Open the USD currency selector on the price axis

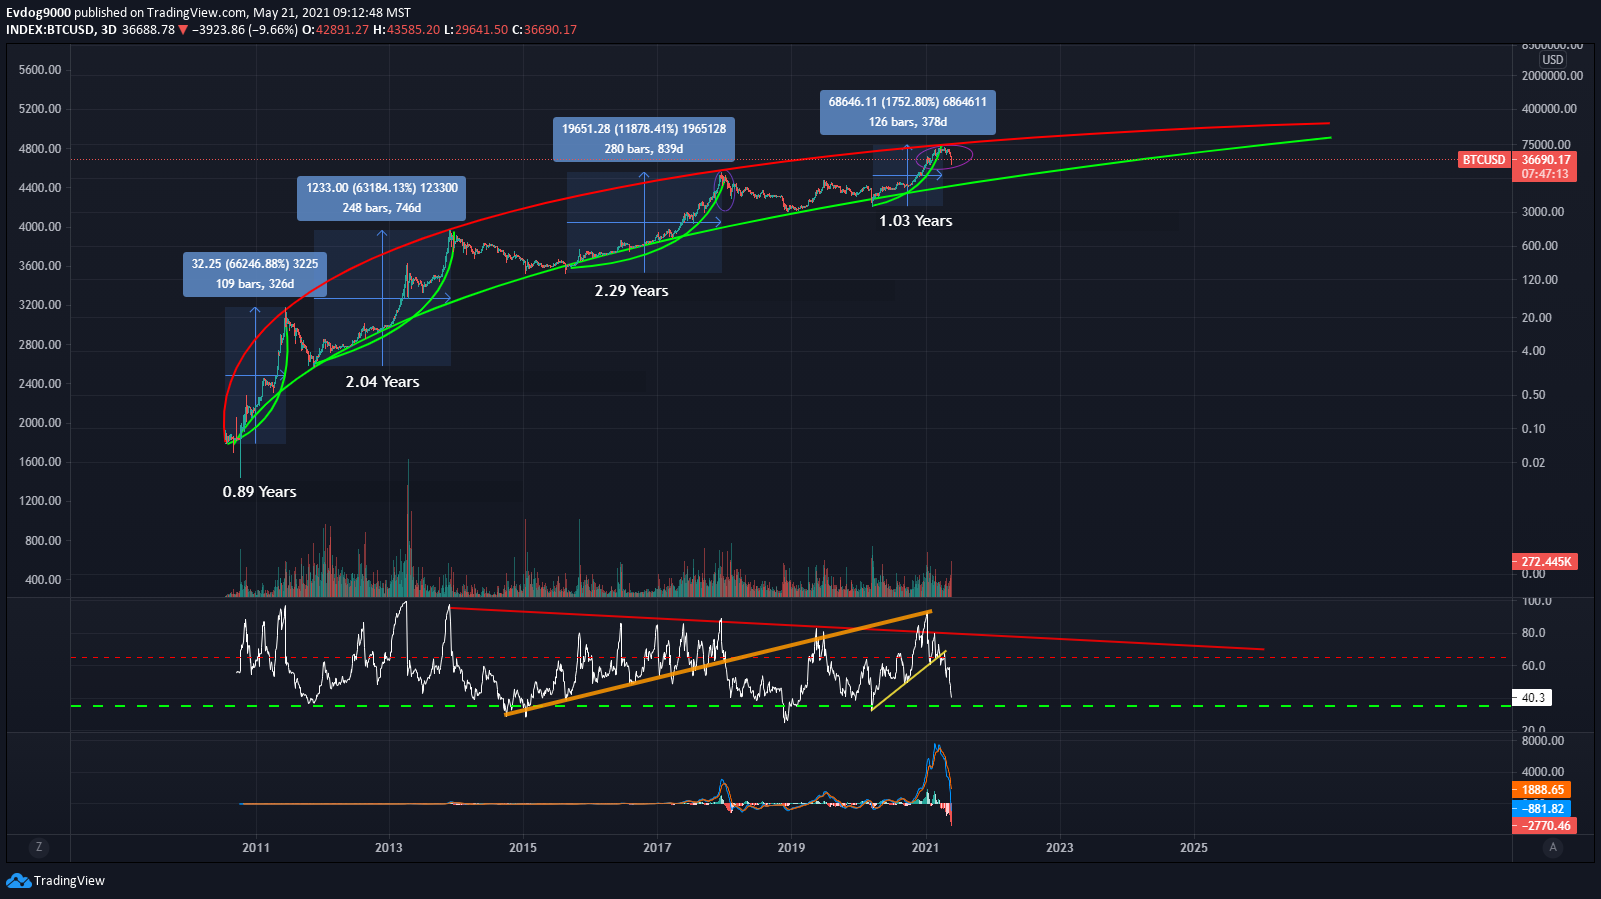[x=1552, y=60]
